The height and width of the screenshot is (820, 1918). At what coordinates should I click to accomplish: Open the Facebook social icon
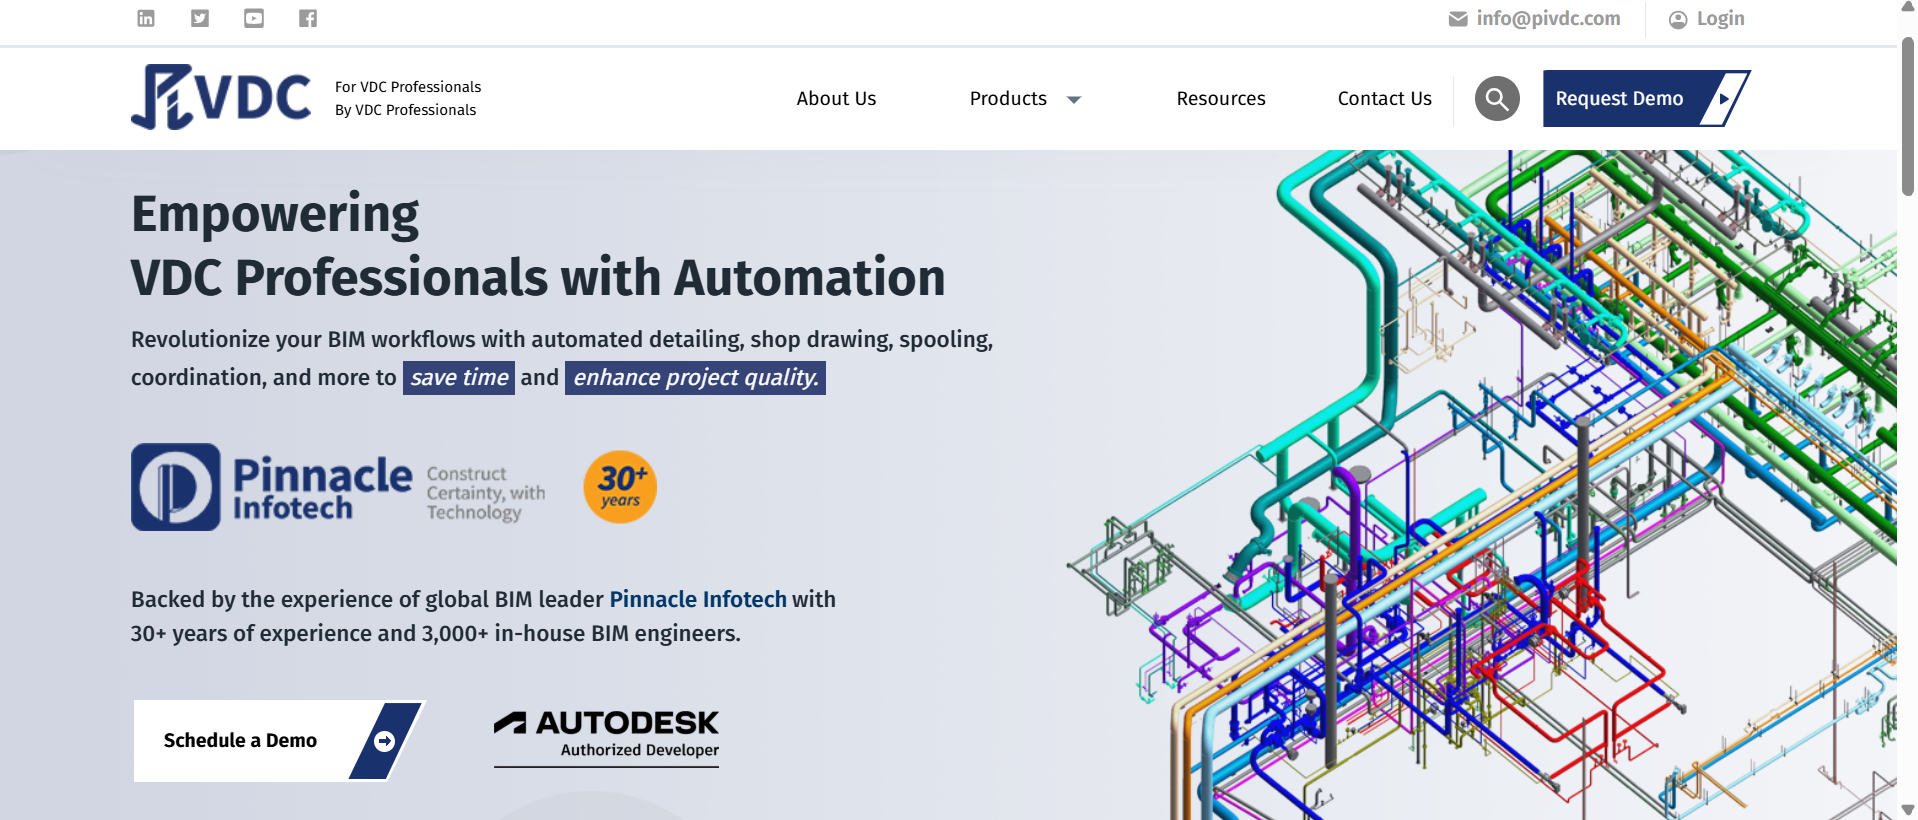308,18
